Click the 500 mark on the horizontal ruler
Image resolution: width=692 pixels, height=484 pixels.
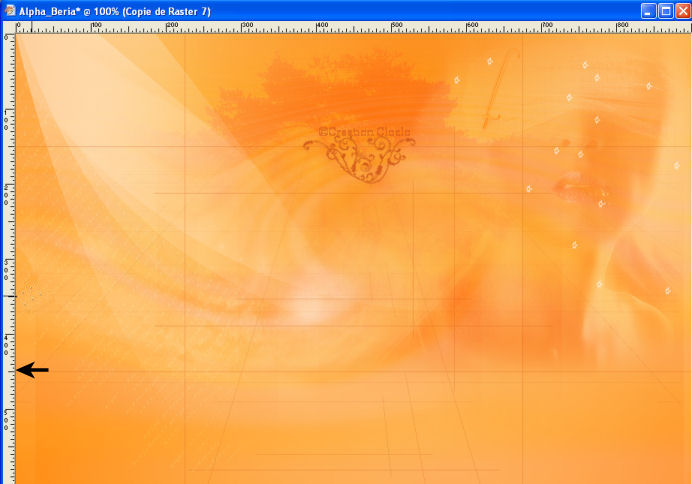[395, 27]
